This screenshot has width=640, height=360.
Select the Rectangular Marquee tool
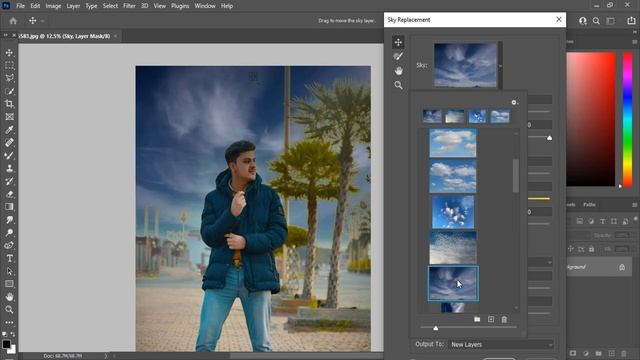[9, 65]
